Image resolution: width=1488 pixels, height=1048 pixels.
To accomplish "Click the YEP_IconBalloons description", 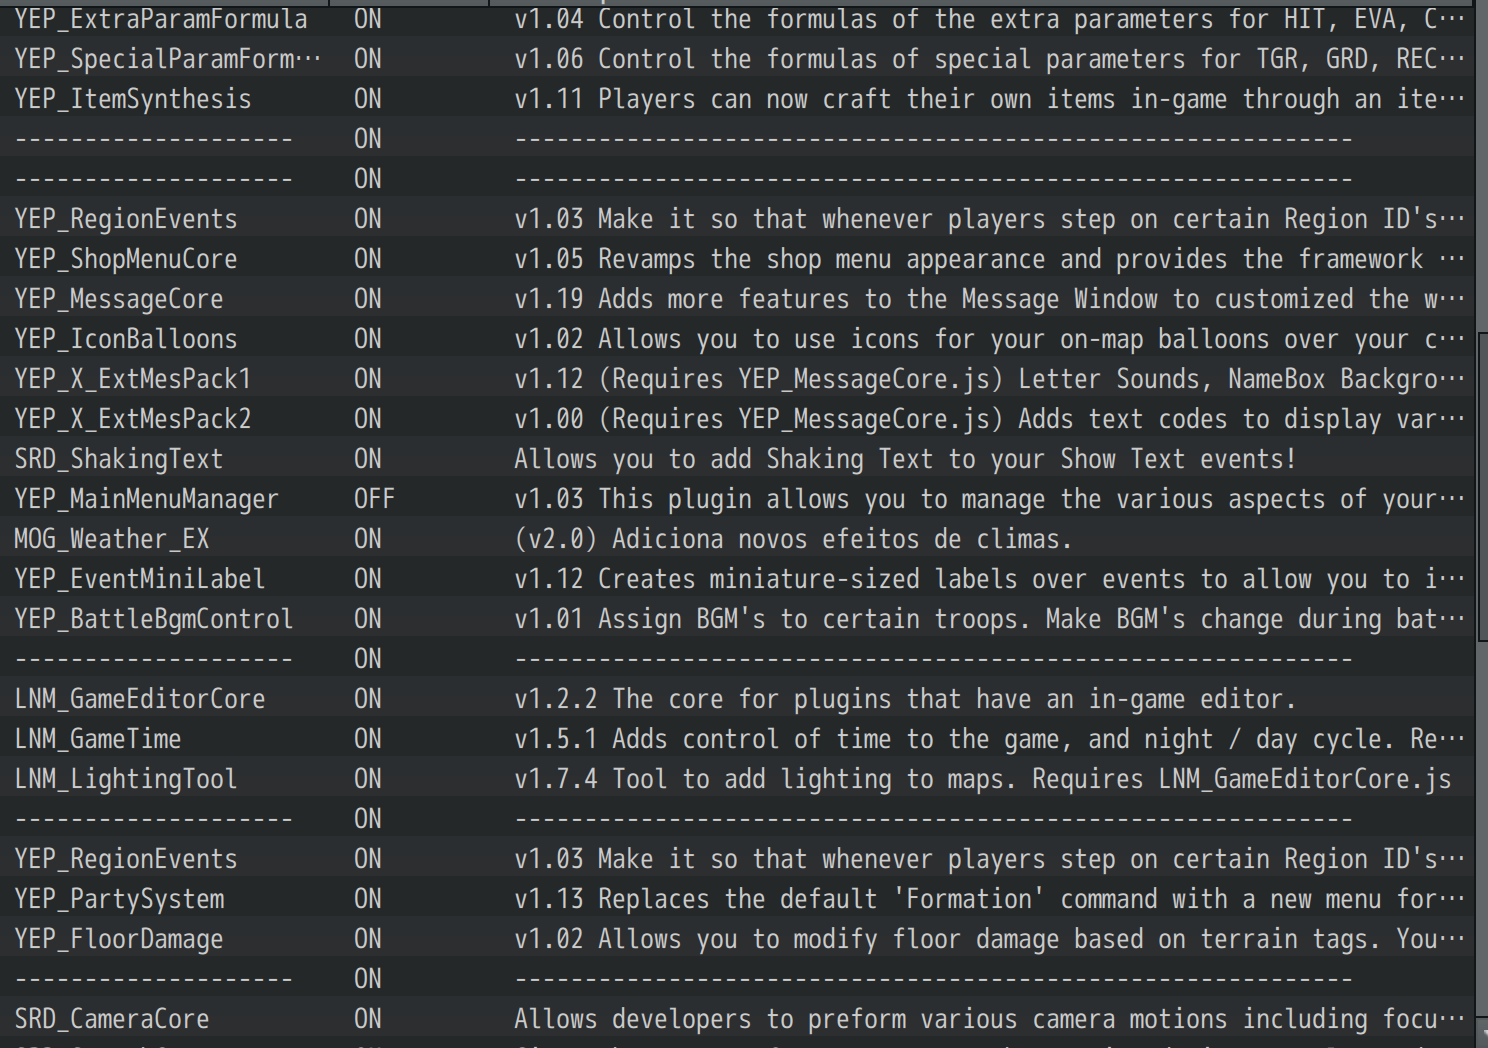I will click(989, 339).
